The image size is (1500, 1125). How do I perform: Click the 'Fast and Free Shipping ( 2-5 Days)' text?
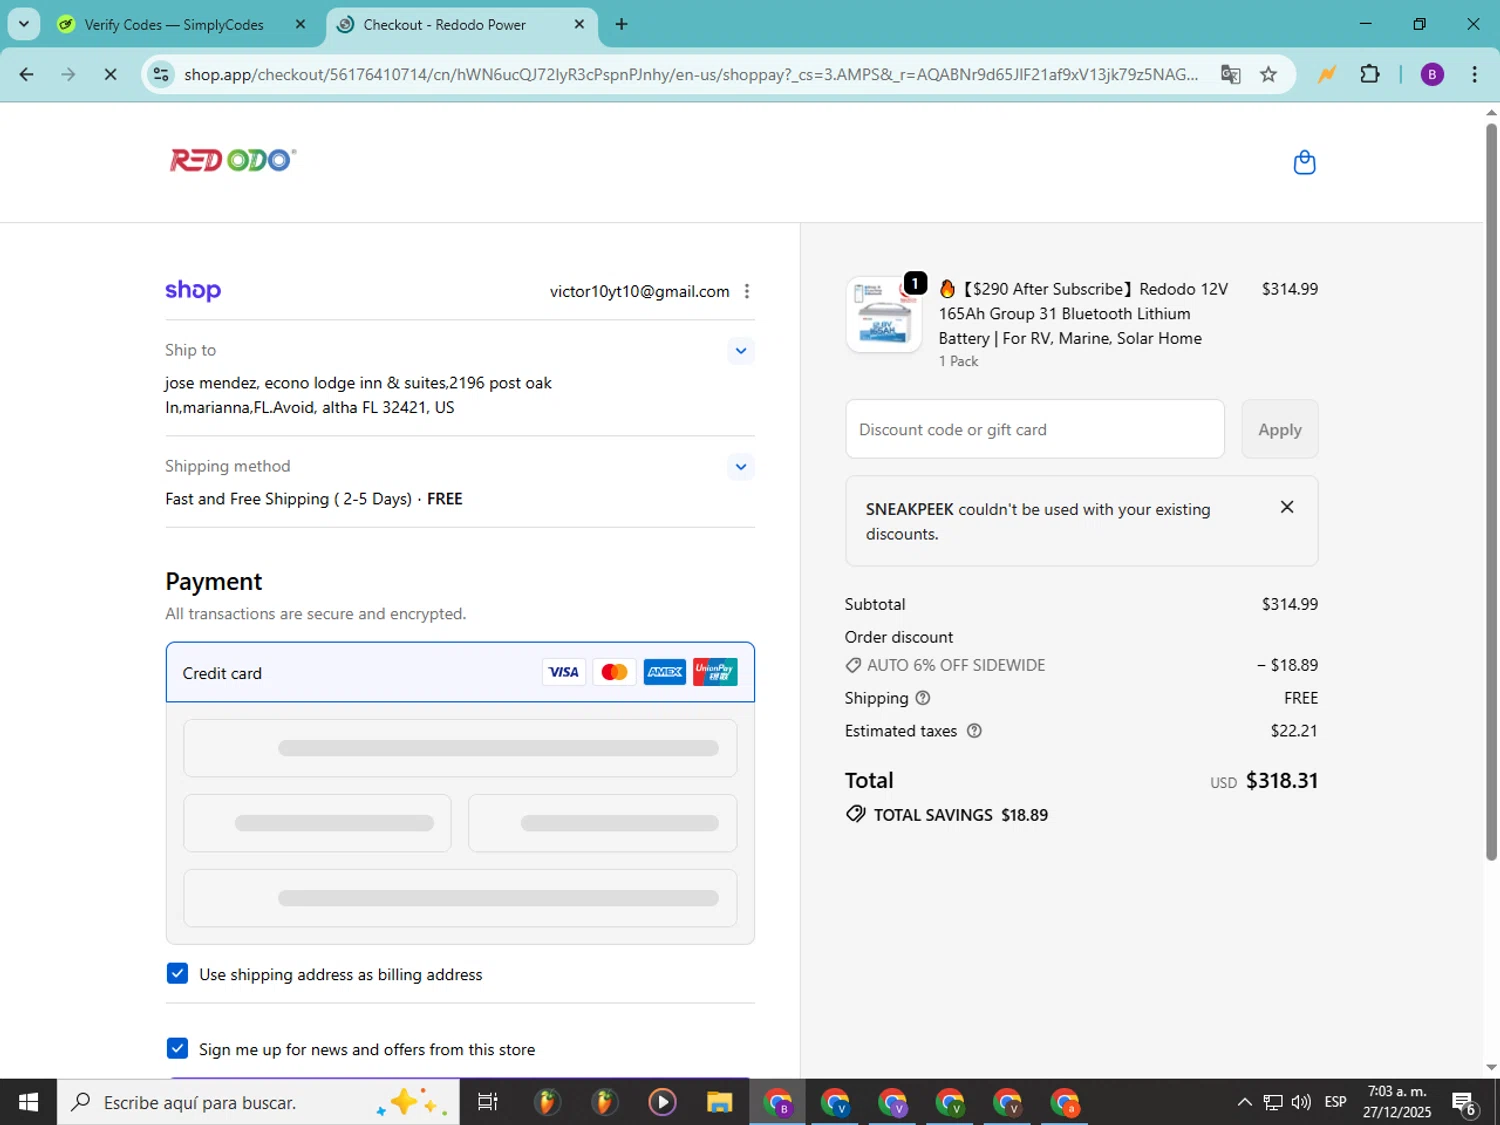288,499
